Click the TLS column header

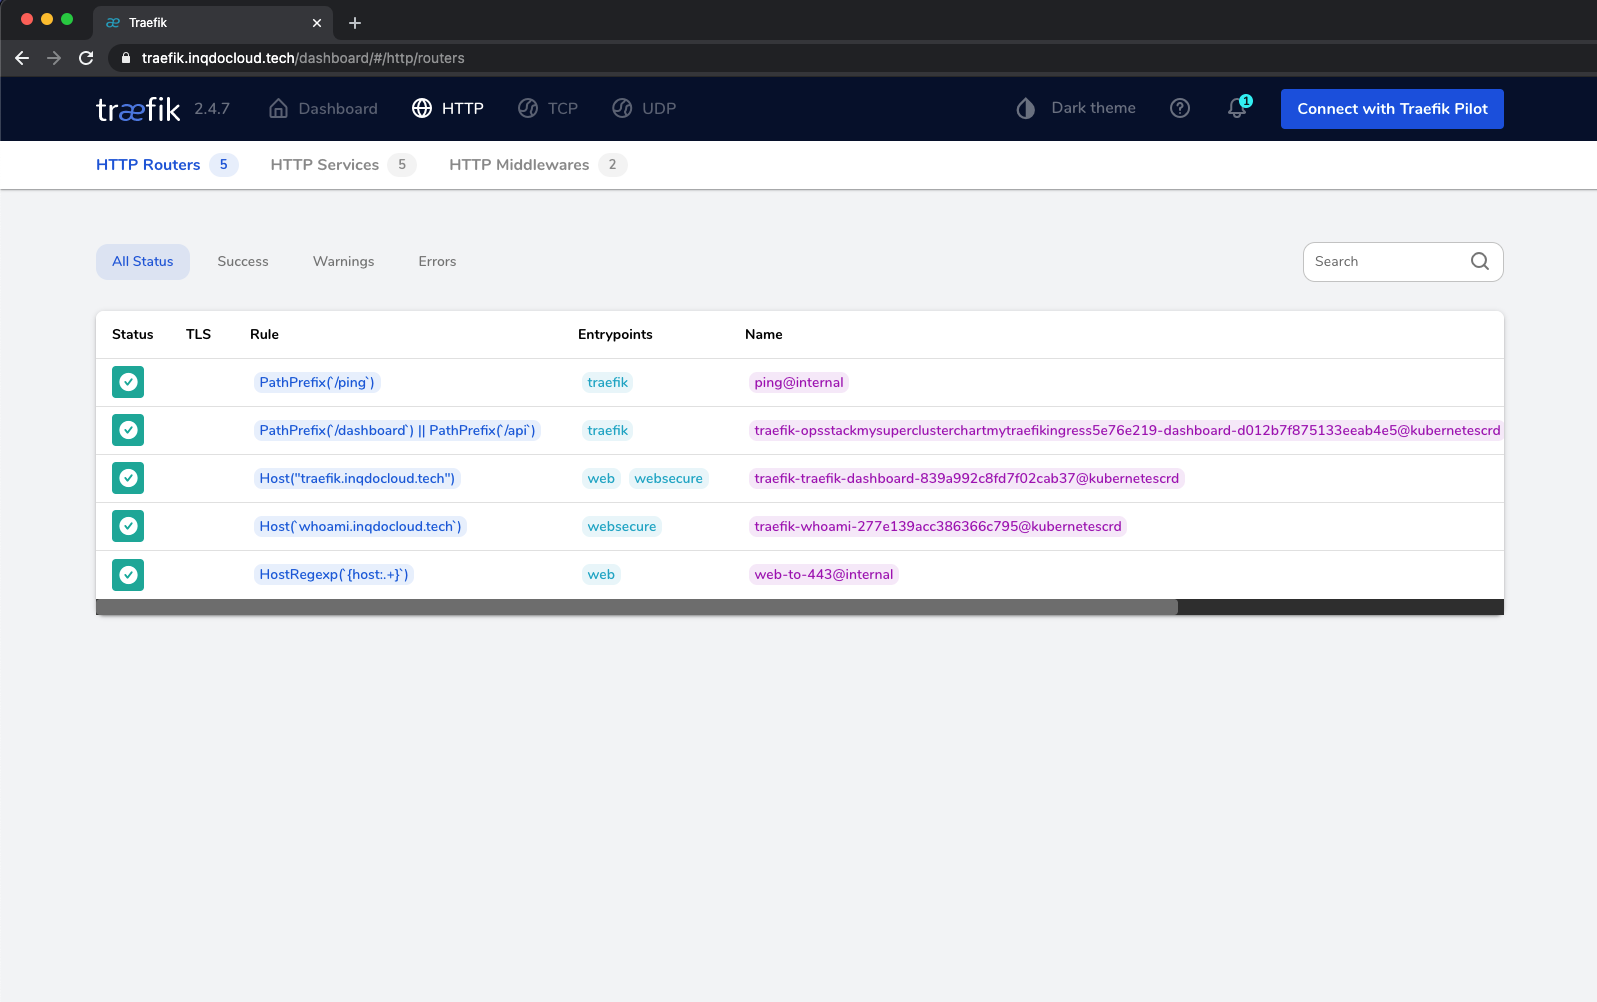[x=198, y=335]
